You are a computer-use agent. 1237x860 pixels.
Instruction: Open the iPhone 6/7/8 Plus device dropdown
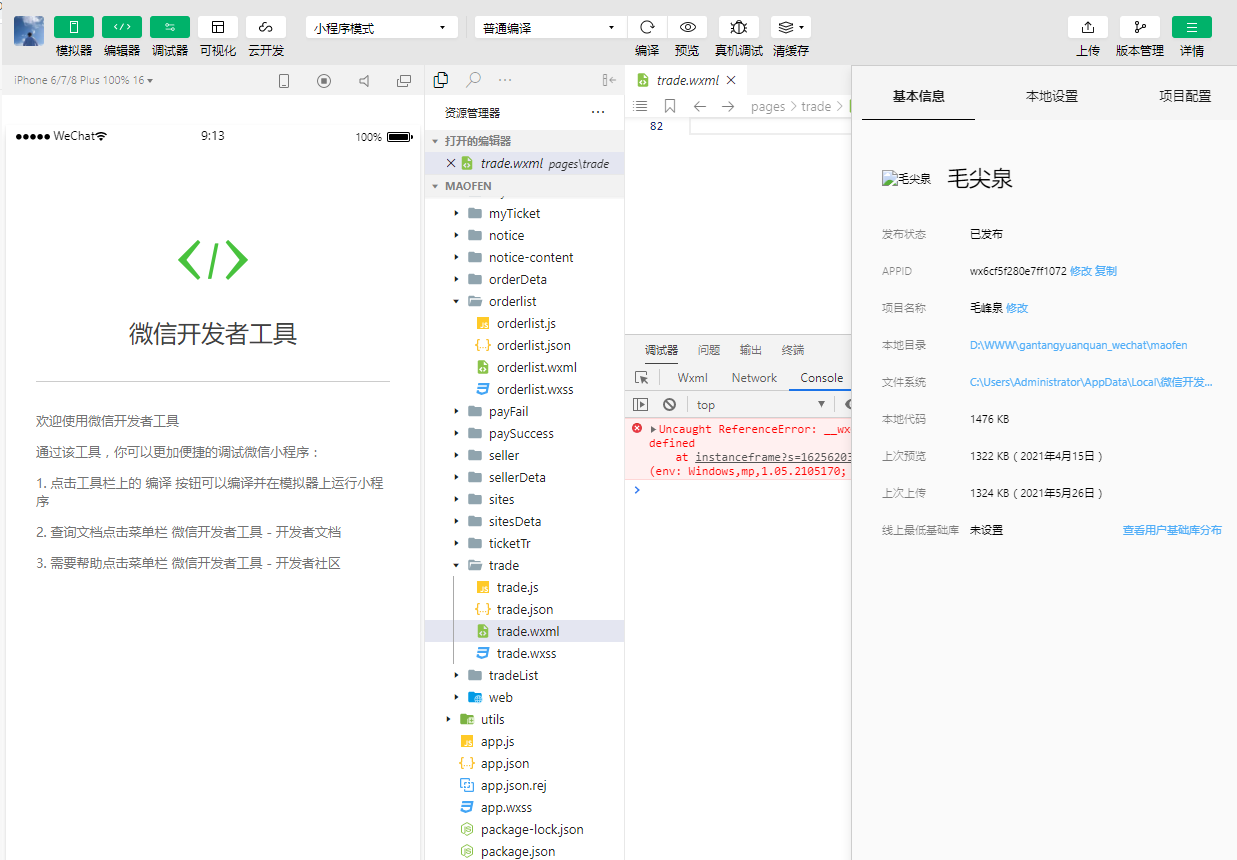click(x=84, y=80)
